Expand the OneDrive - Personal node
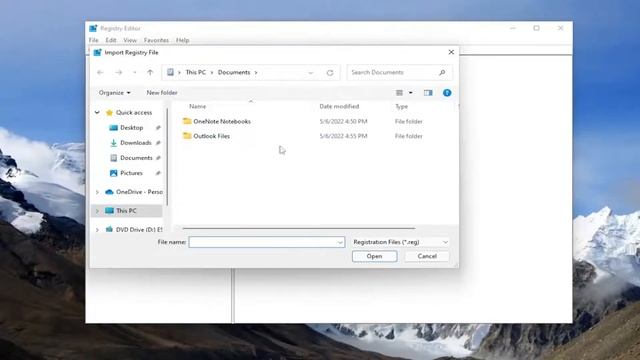This screenshot has height=360, width=640. click(x=97, y=192)
